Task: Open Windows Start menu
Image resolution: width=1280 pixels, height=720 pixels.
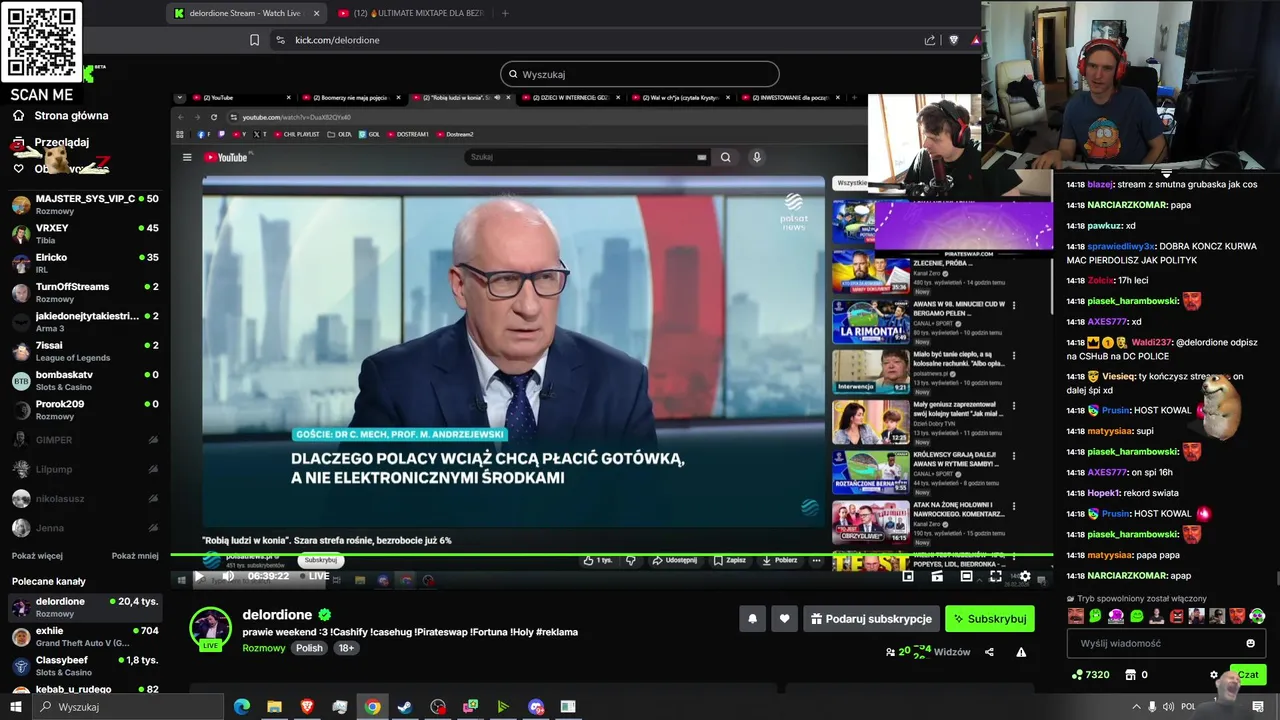Action: pyautogui.click(x=17, y=707)
